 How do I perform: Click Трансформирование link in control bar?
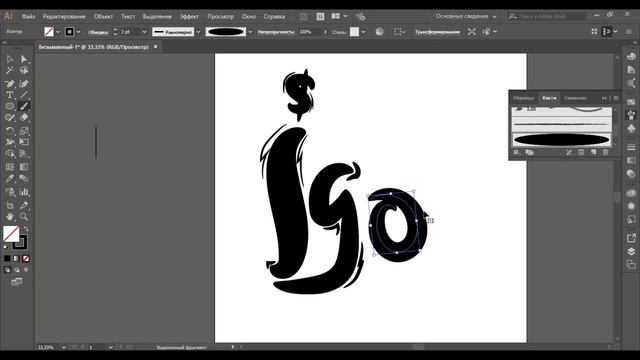[x=437, y=32]
